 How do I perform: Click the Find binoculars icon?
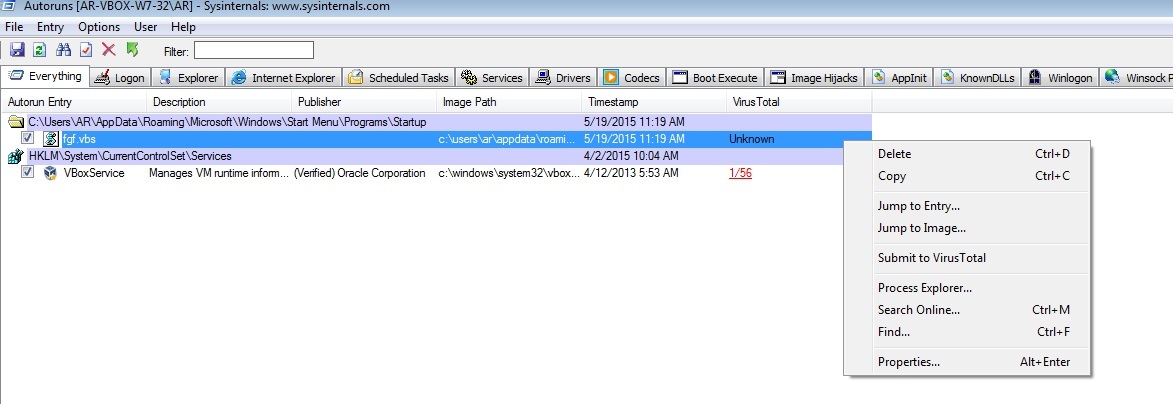coord(63,50)
